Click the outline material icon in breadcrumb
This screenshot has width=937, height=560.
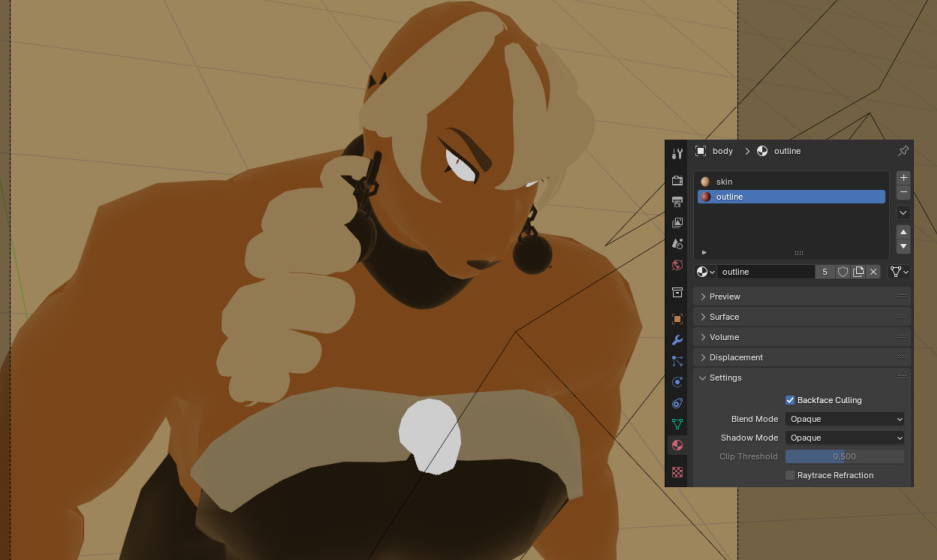pyautogui.click(x=762, y=151)
